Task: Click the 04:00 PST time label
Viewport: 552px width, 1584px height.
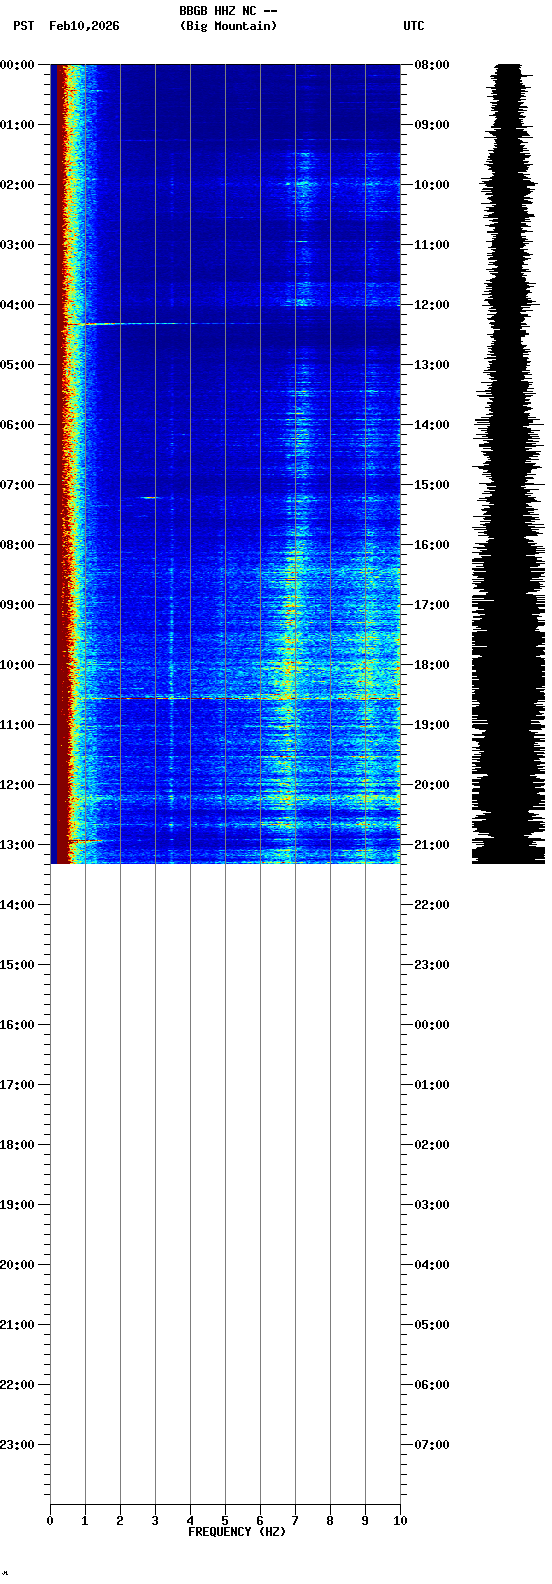Action: 18,305
